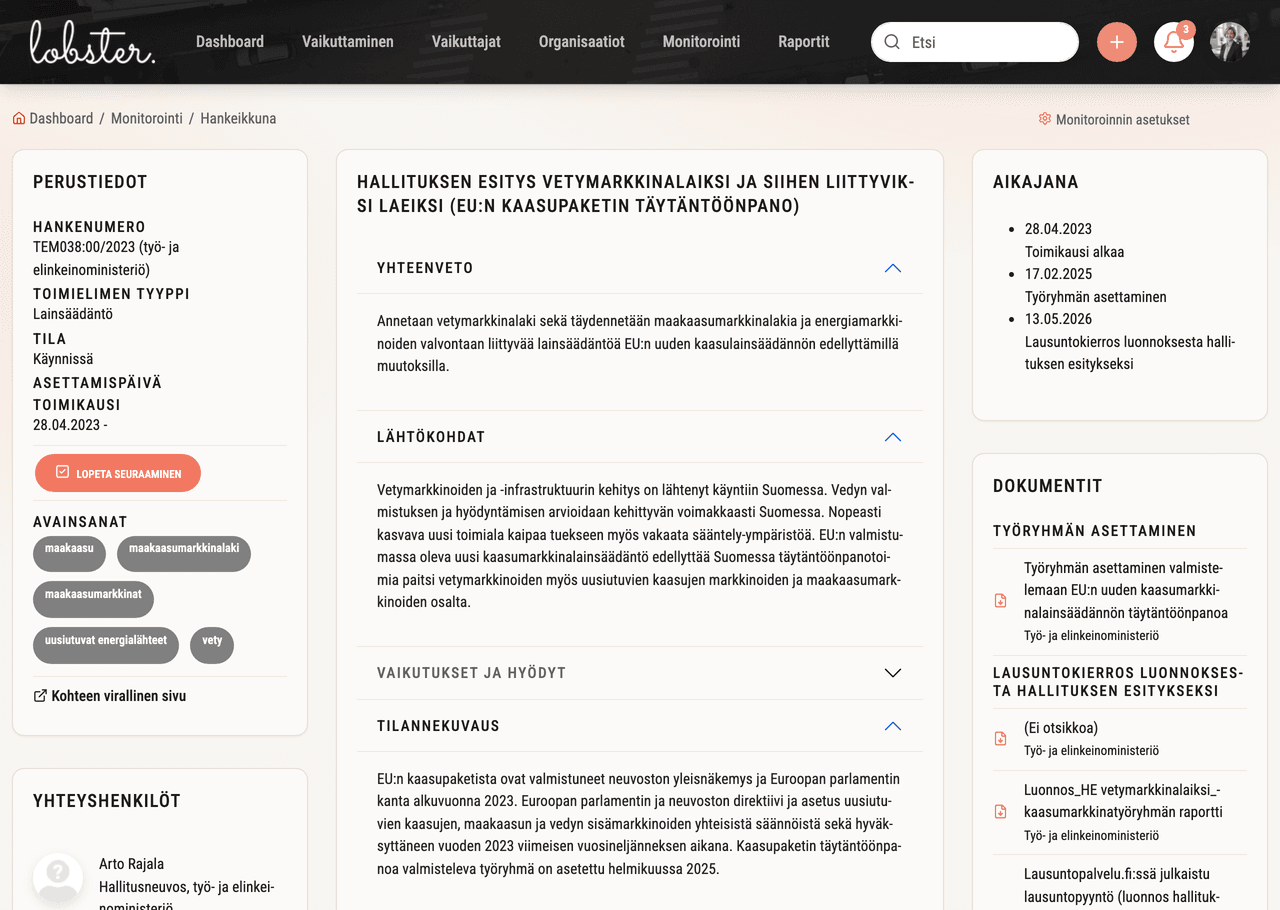Open the user profile avatar
This screenshot has width=1280, height=910.
[1230, 42]
